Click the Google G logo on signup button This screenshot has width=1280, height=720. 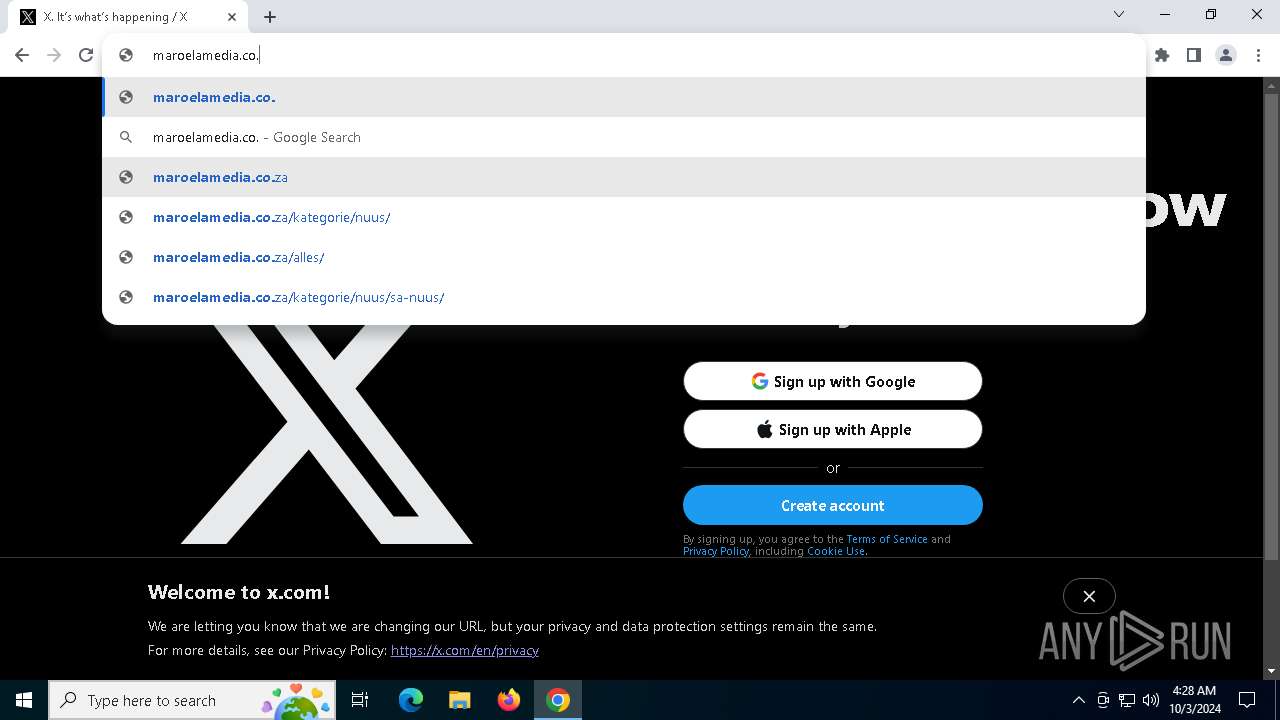click(x=760, y=381)
